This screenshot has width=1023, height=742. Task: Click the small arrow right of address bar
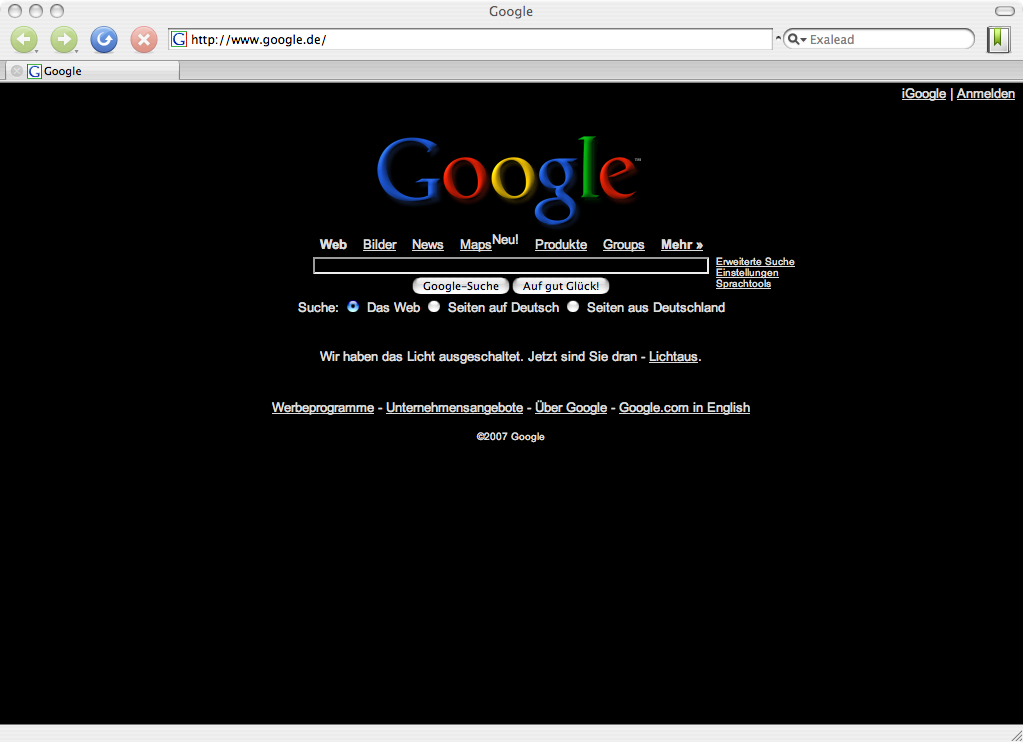pos(778,39)
